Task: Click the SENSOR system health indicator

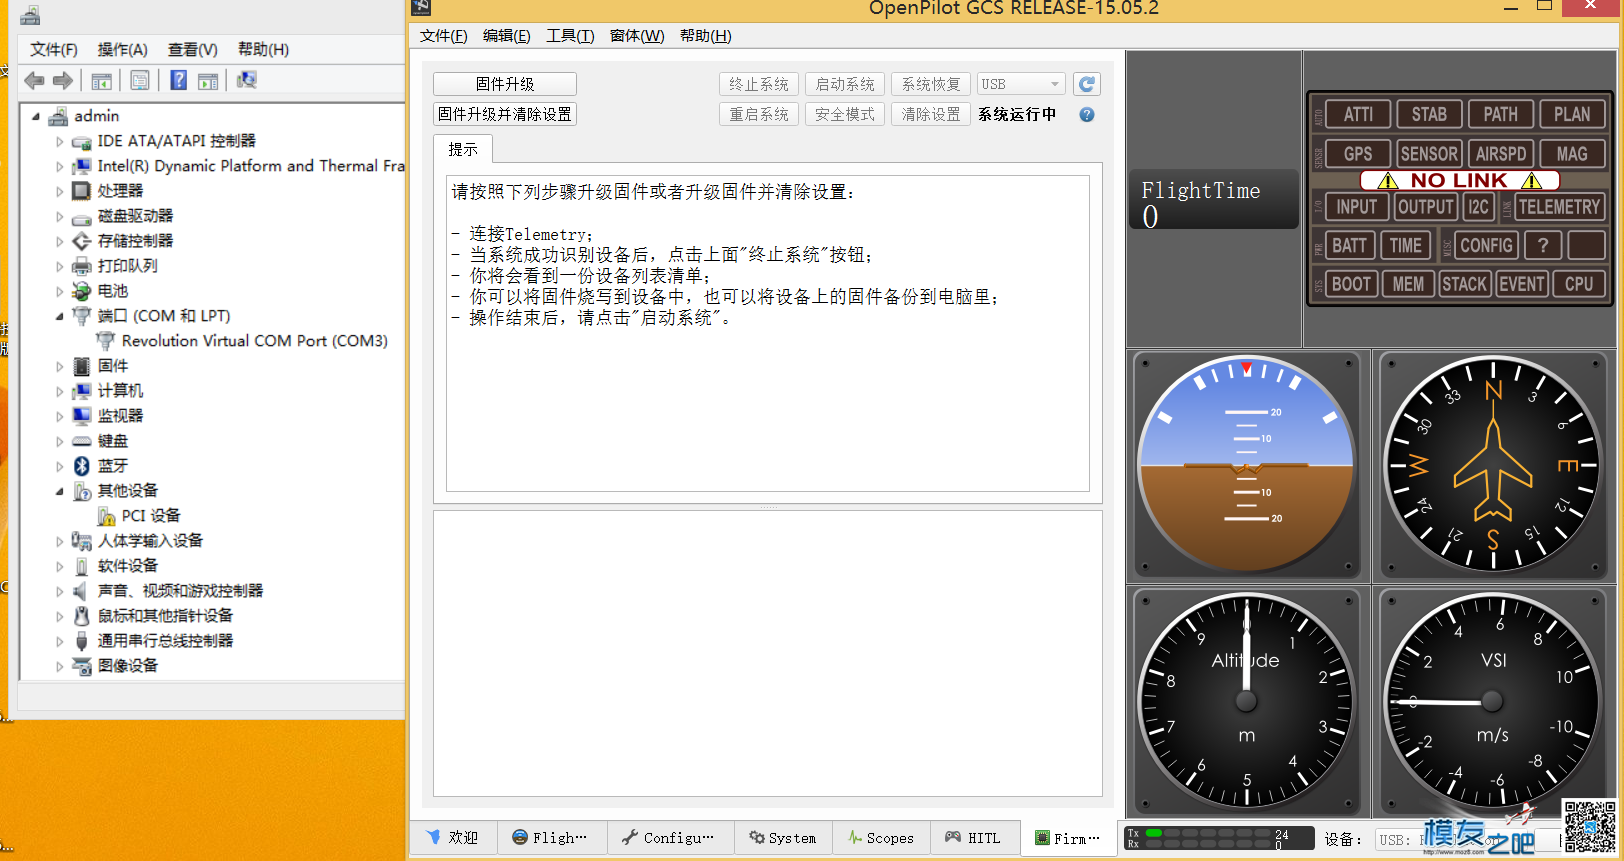Action: pos(1429,154)
